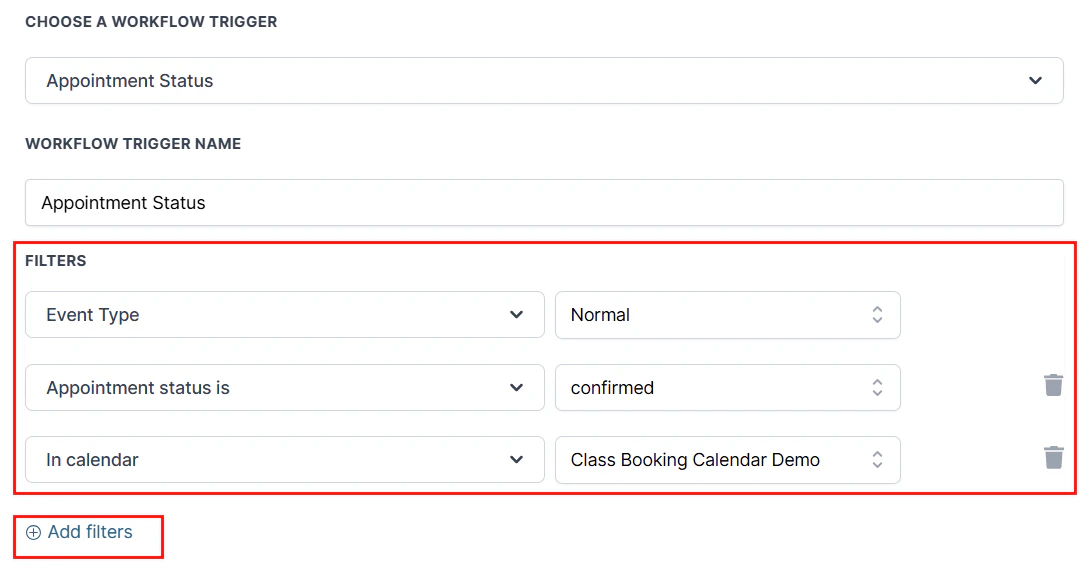Screen dimensions: 1089x585
Task: Click the chevron on Appointment Status trigger dropdown
Action: [x=1035, y=80]
